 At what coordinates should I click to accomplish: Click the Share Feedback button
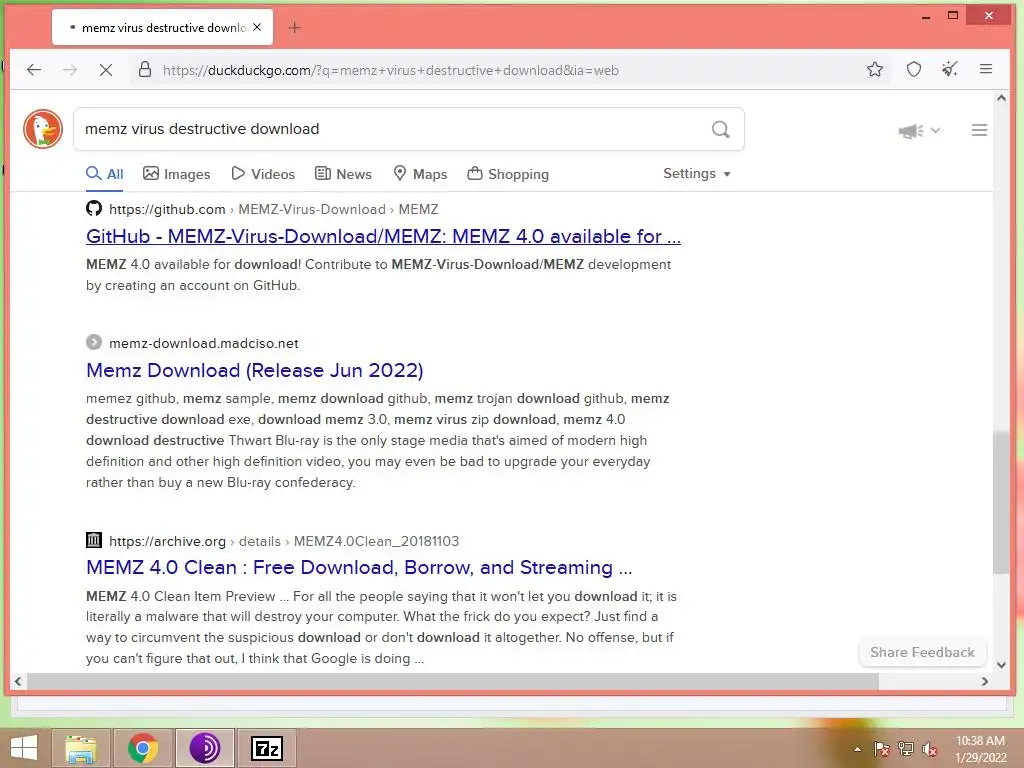point(922,652)
